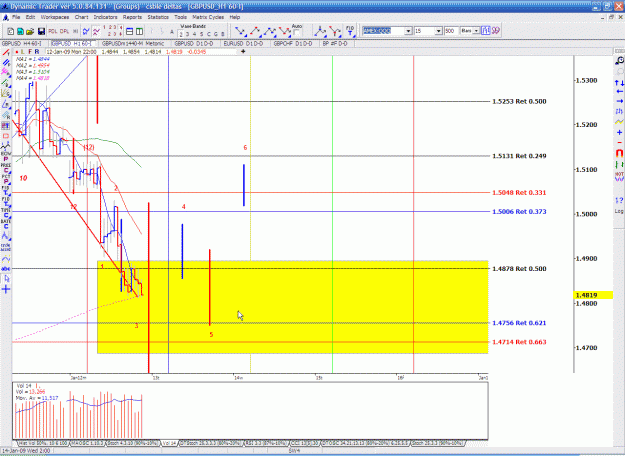Click the FIB time tool icon
The height and width of the screenshot is (456, 625).
tap(350, 31)
